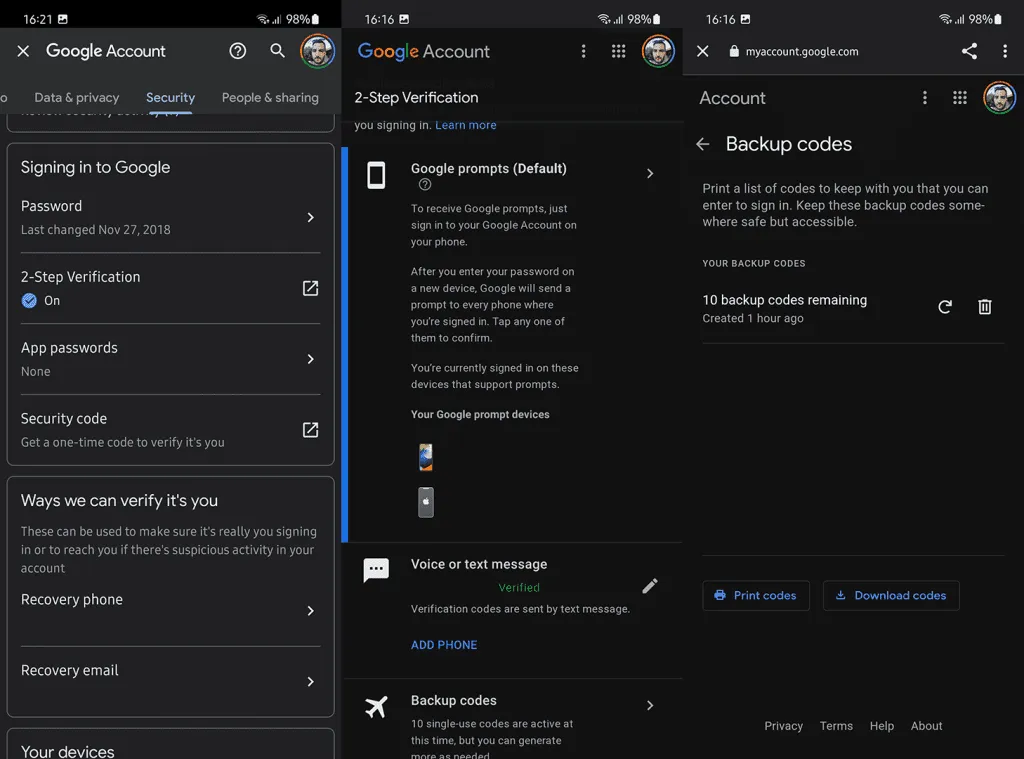
Task: Share the page via share icon
Action: click(969, 51)
